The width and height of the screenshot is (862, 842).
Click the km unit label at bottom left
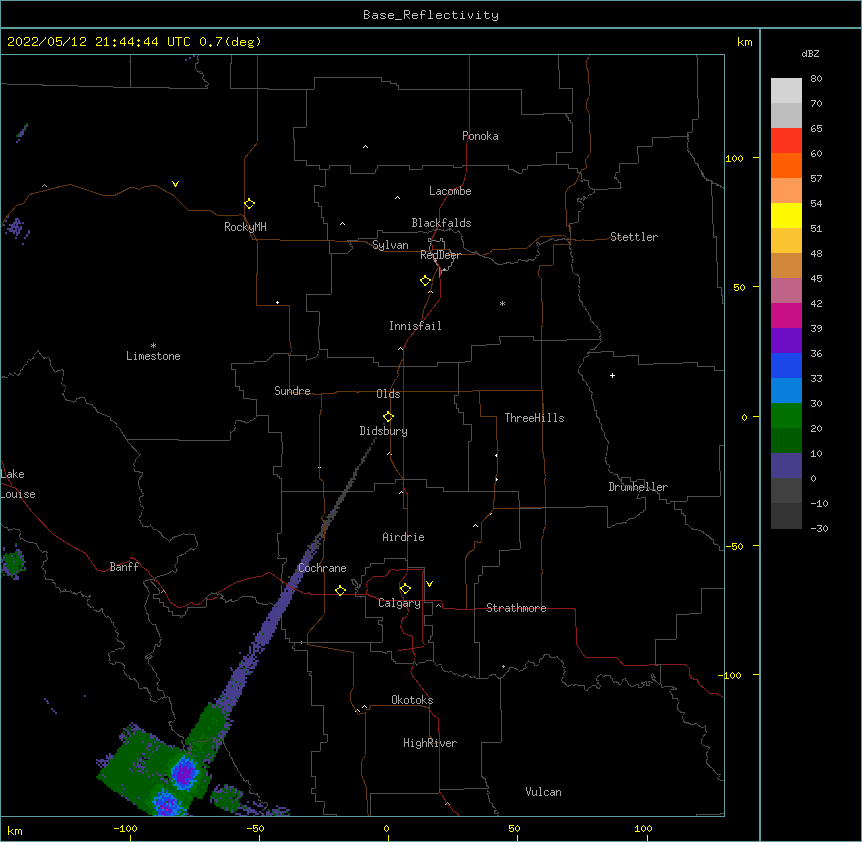[x=15, y=830]
